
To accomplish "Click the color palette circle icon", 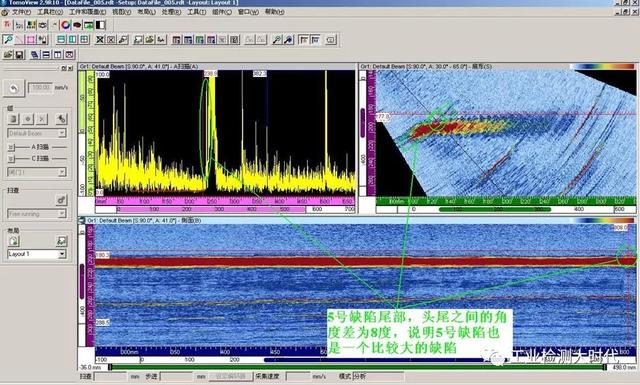I will (x=66, y=25).
